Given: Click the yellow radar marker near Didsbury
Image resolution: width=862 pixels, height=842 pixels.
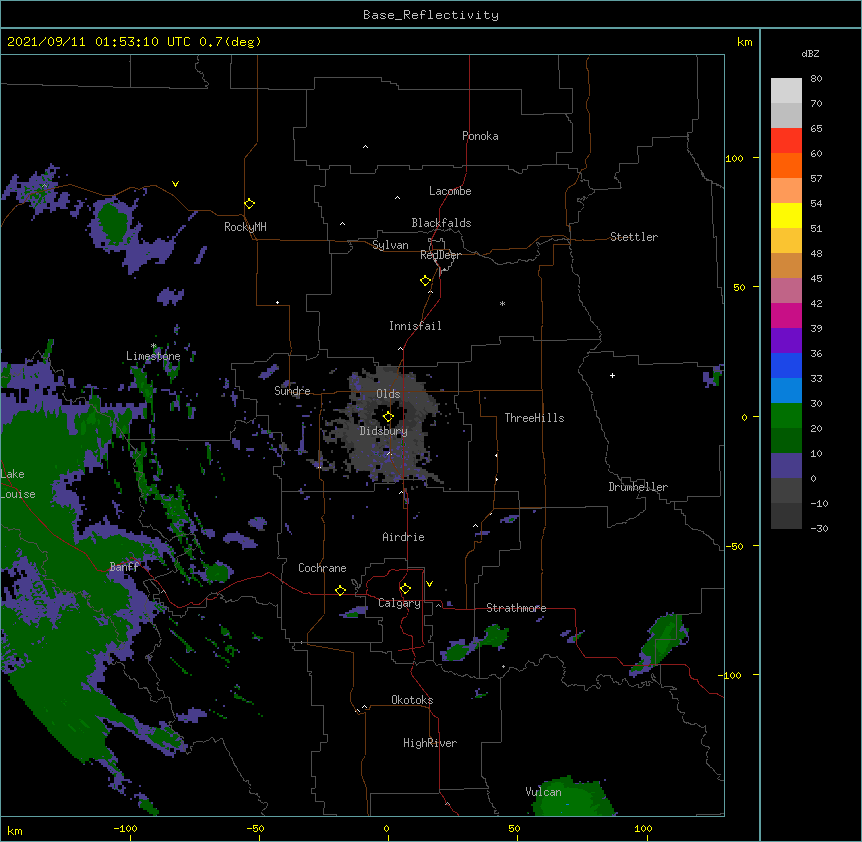Looking at the screenshot, I should 388,417.
